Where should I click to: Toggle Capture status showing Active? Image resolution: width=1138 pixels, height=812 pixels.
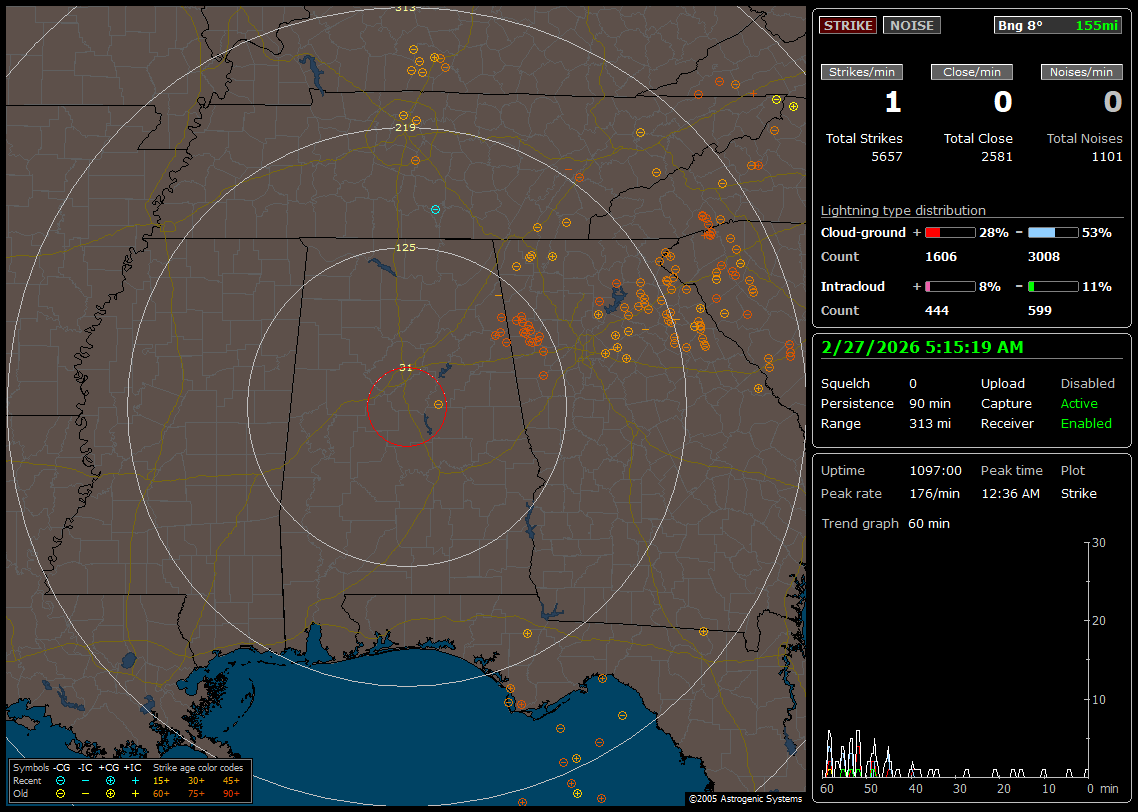(1079, 404)
